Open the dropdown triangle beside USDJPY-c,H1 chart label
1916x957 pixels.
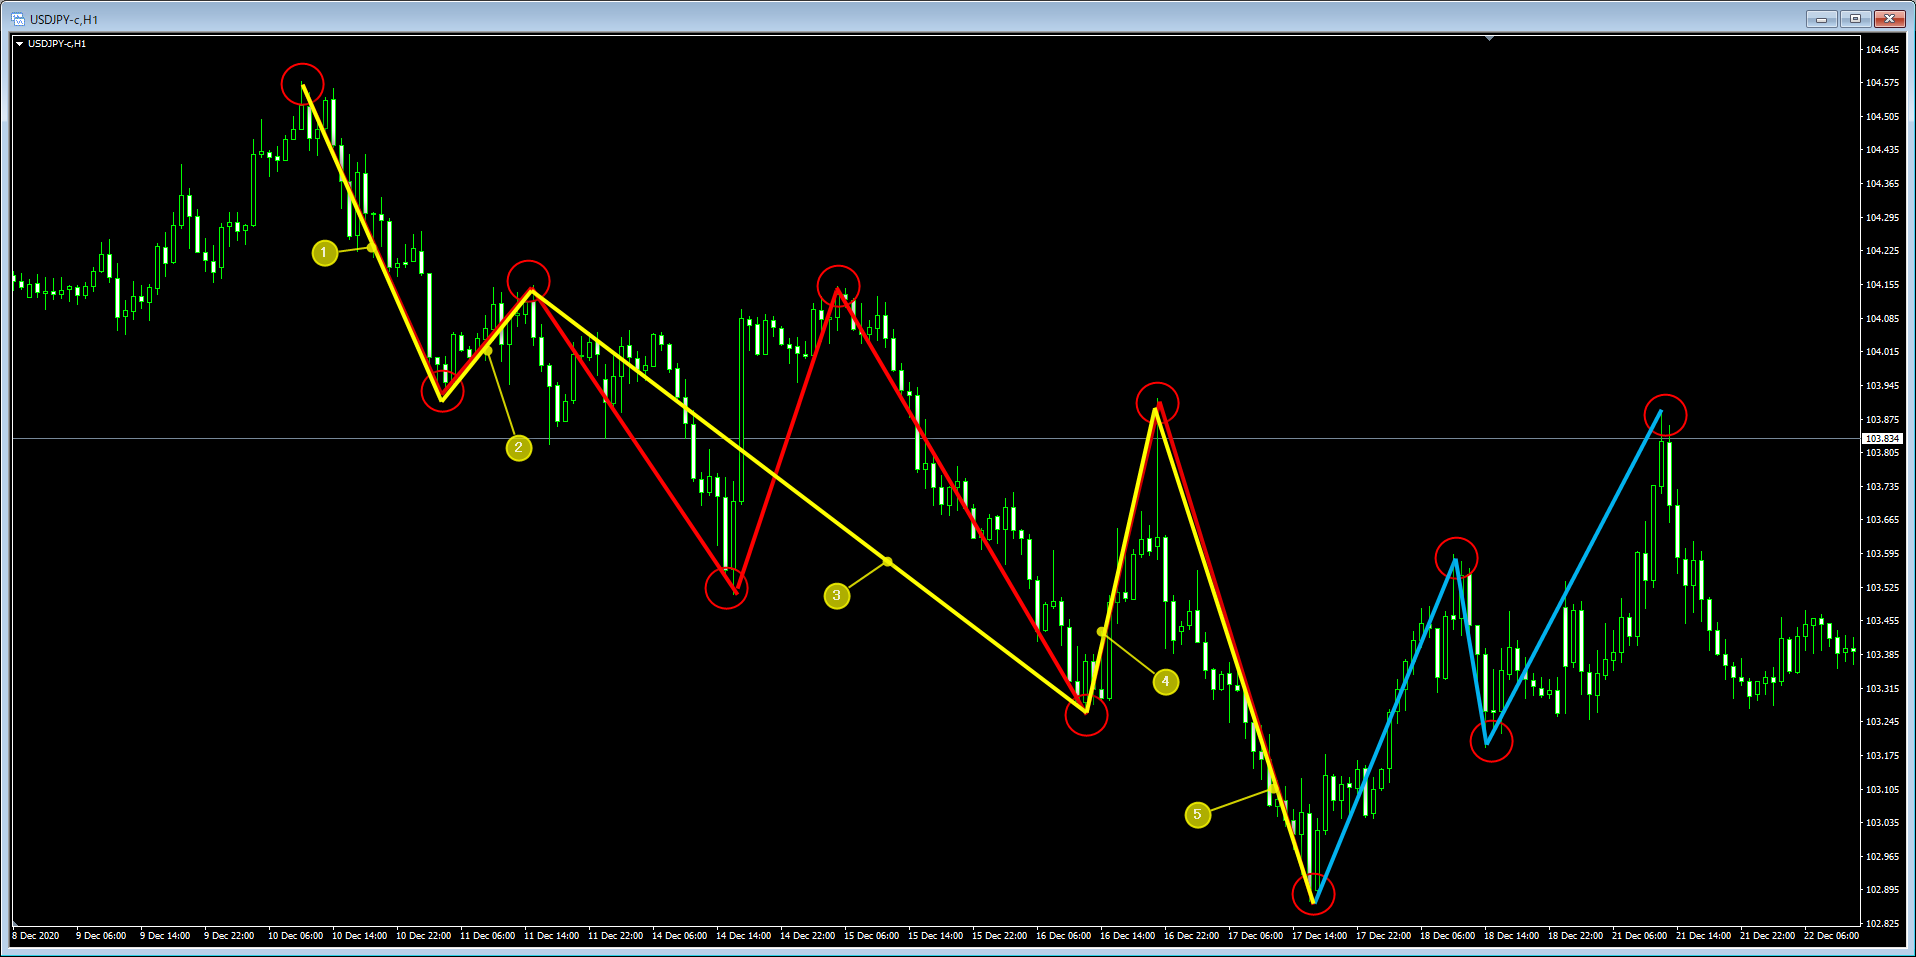point(19,44)
